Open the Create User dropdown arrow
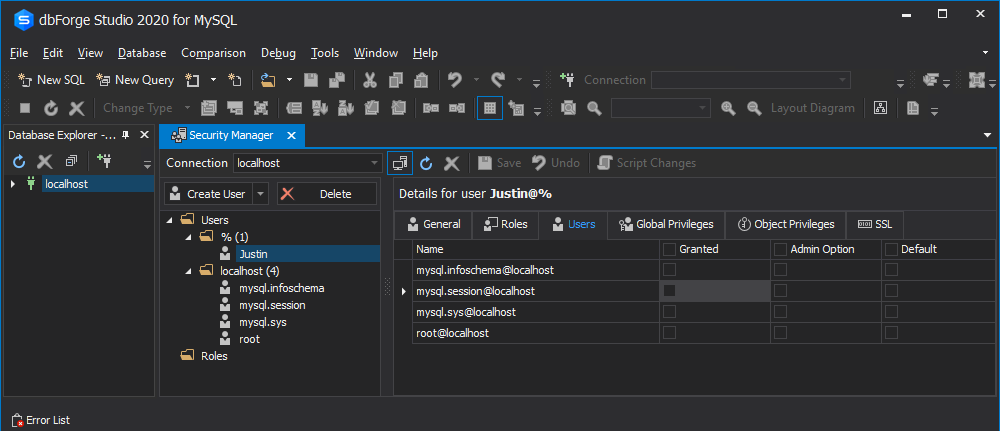 [x=260, y=194]
